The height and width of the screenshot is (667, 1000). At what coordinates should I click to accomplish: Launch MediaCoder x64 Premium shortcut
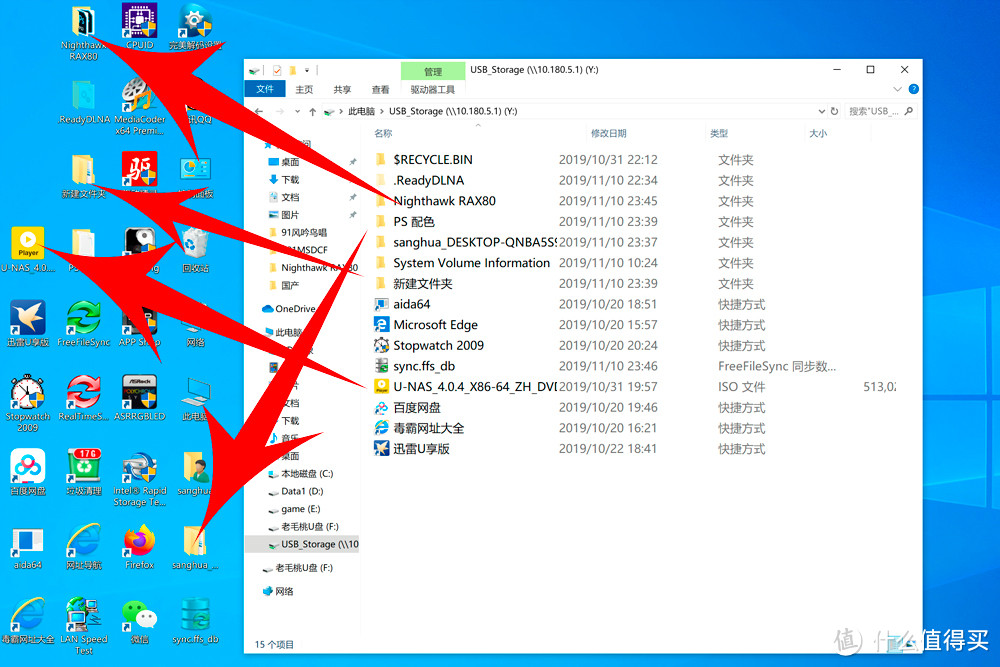pyautogui.click(x=140, y=105)
